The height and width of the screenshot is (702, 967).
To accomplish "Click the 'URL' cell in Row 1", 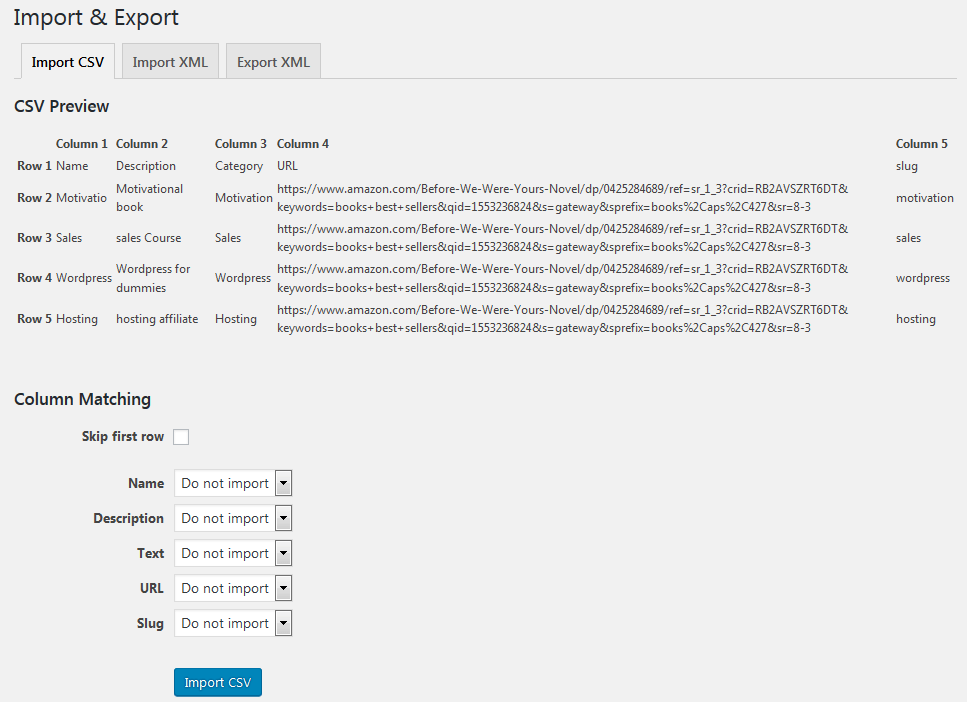I will pyautogui.click(x=287, y=166).
